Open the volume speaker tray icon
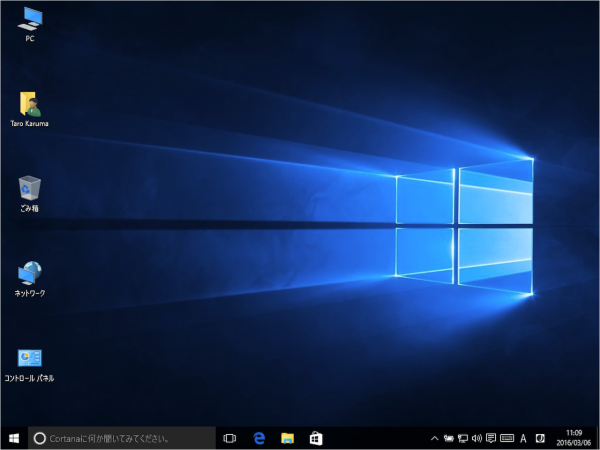The height and width of the screenshot is (450, 600). tap(477, 438)
